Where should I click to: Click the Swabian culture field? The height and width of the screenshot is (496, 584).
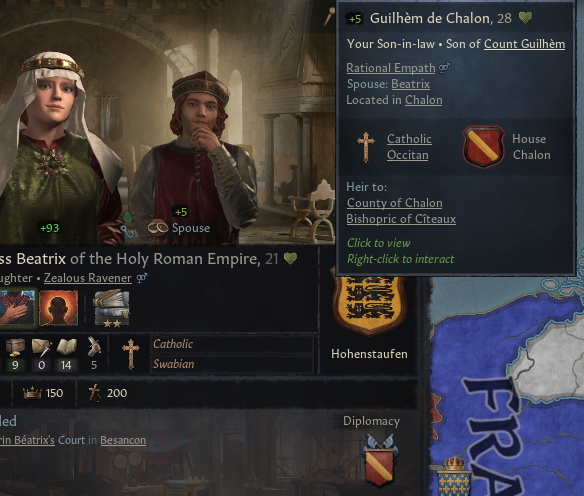coord(231,364)
